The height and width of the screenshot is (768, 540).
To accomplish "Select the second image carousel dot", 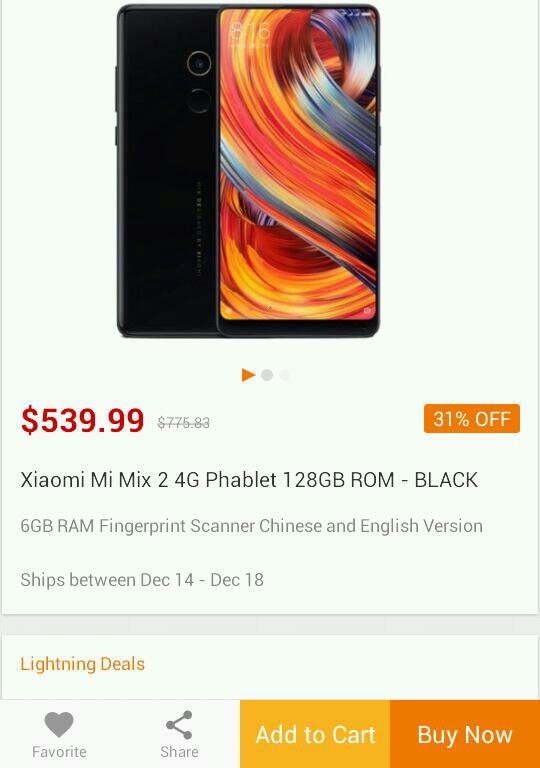I will pyautogui.click(x=267, y=375).
